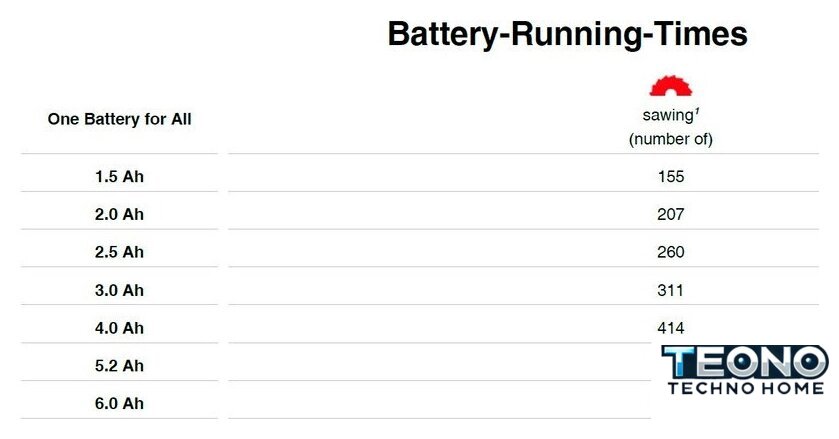
Task: Click the 260 sawing count
Action: [x=670, y=252]
